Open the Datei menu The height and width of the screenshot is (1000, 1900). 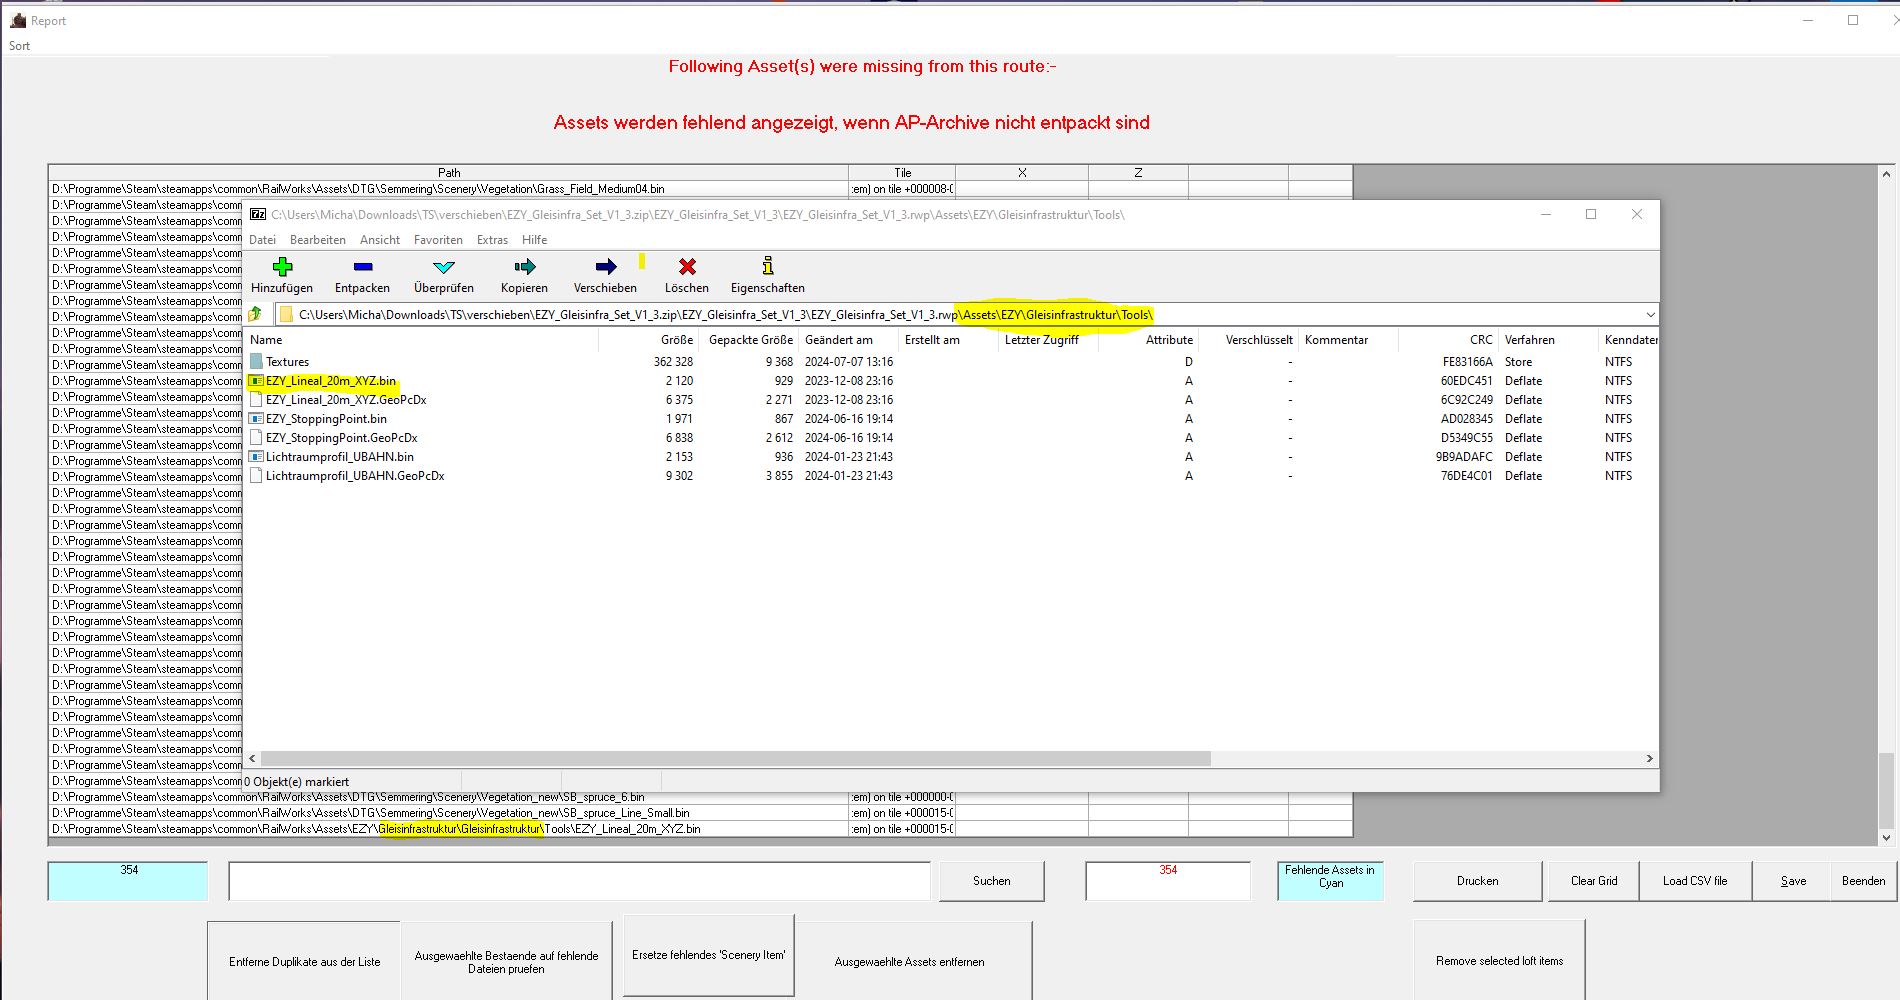[x=262, y=240]
